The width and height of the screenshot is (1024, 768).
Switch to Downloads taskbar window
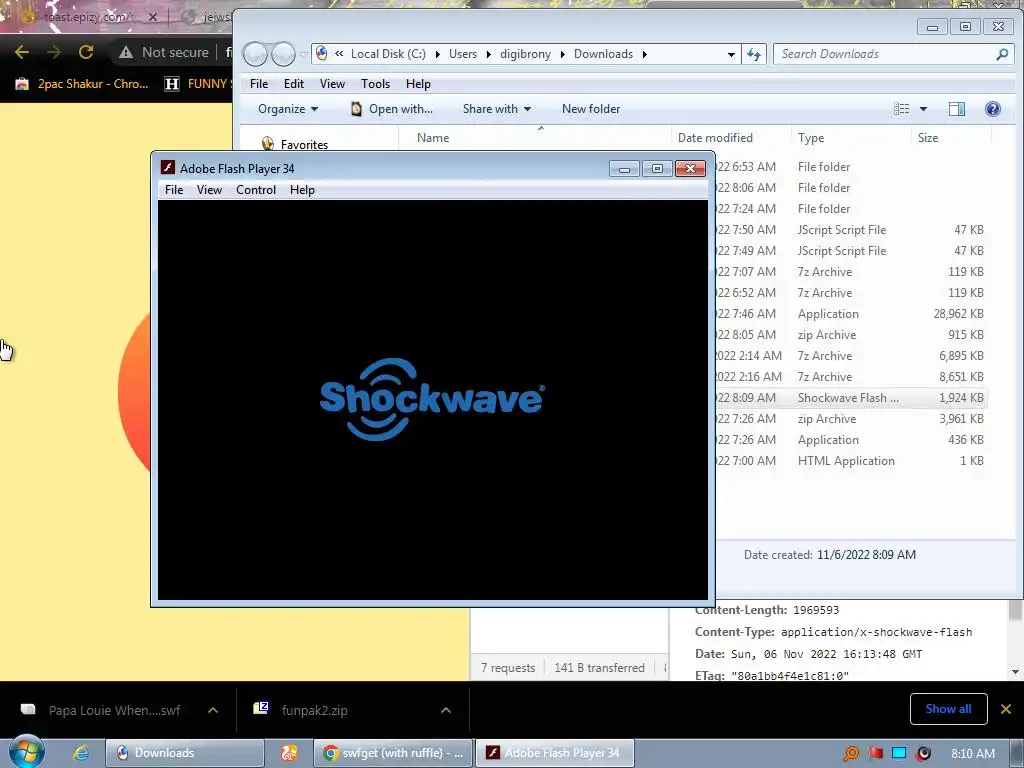pyautogui.click(x=185, y=753)
